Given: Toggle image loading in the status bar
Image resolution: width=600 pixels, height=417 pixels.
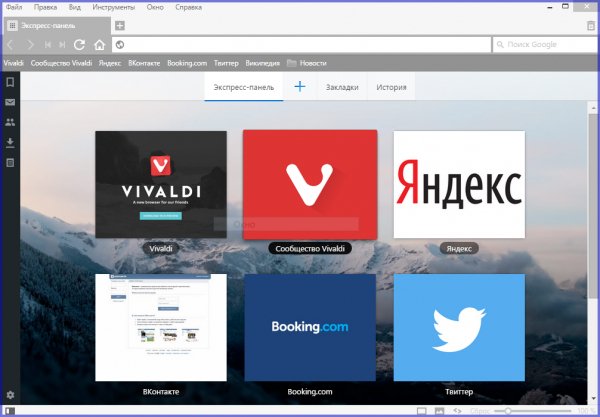Looking at the screenshot, I should pos(439,411).
